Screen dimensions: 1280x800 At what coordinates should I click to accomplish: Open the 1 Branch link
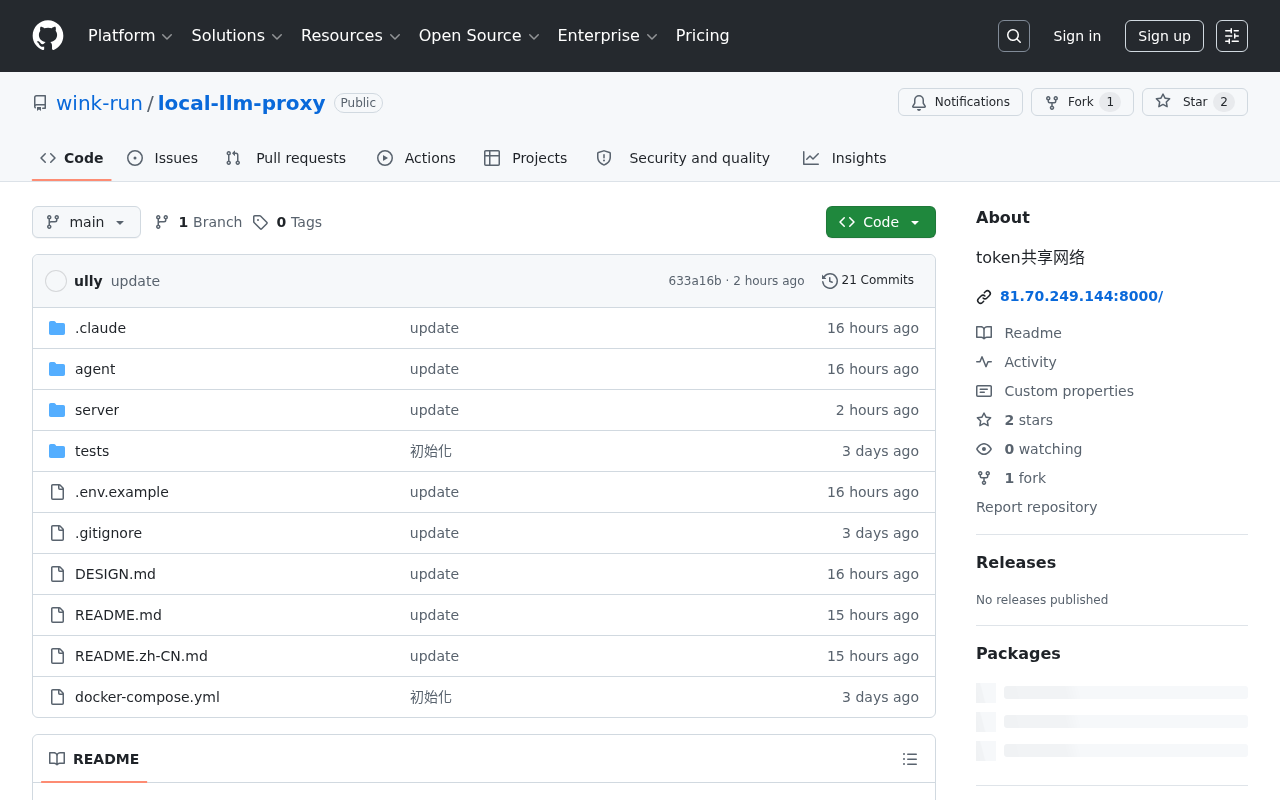(198, 222)
